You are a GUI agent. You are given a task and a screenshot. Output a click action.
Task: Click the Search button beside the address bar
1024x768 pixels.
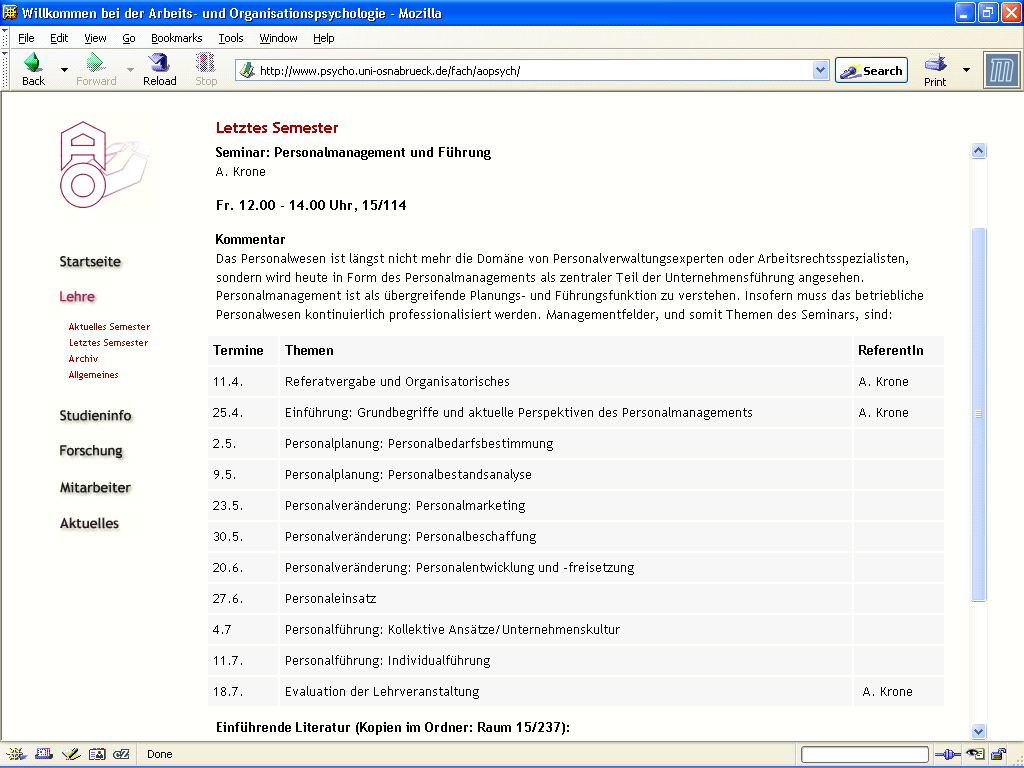[871, 70]
